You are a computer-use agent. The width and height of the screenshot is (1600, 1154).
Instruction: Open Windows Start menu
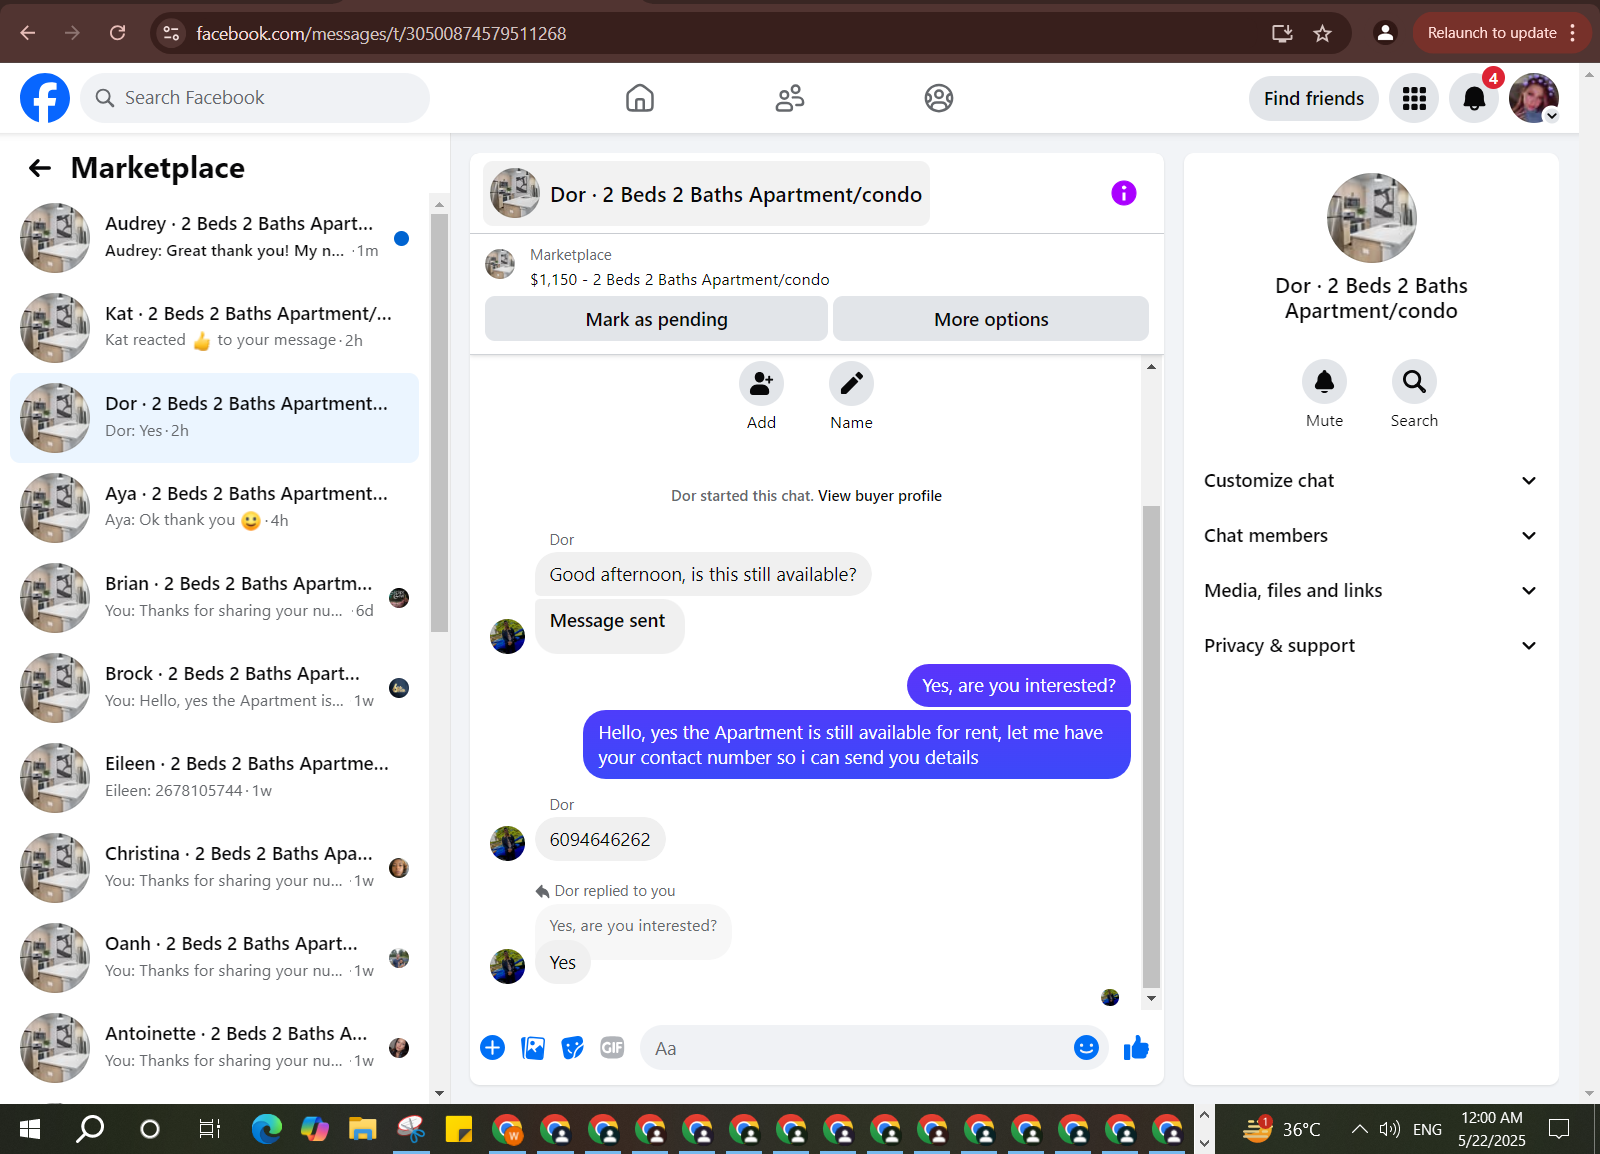pyautogui.click(x=30, y=1129)
